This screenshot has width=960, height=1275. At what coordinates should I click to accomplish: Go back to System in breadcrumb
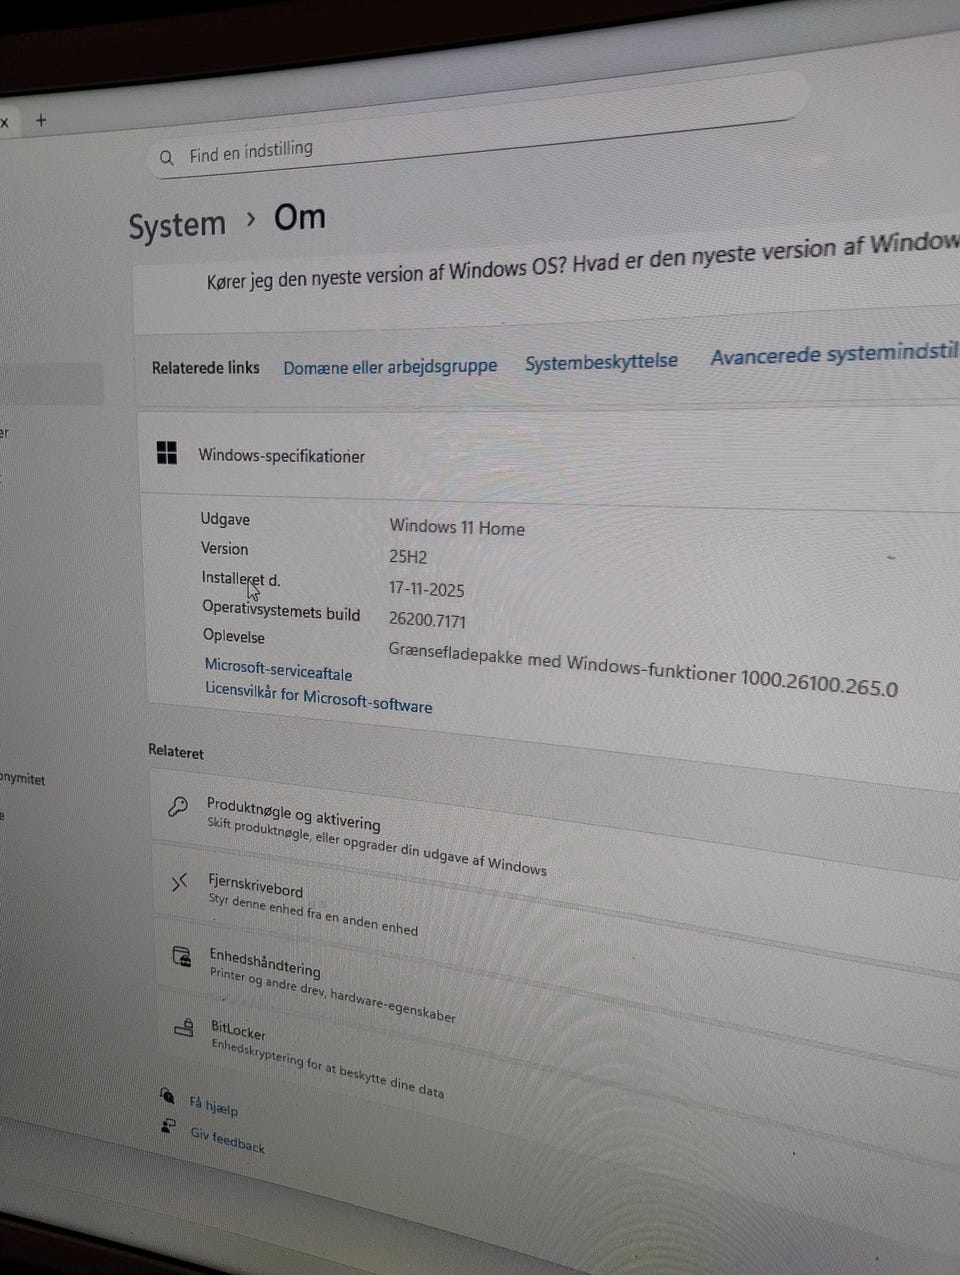[177, 225]
